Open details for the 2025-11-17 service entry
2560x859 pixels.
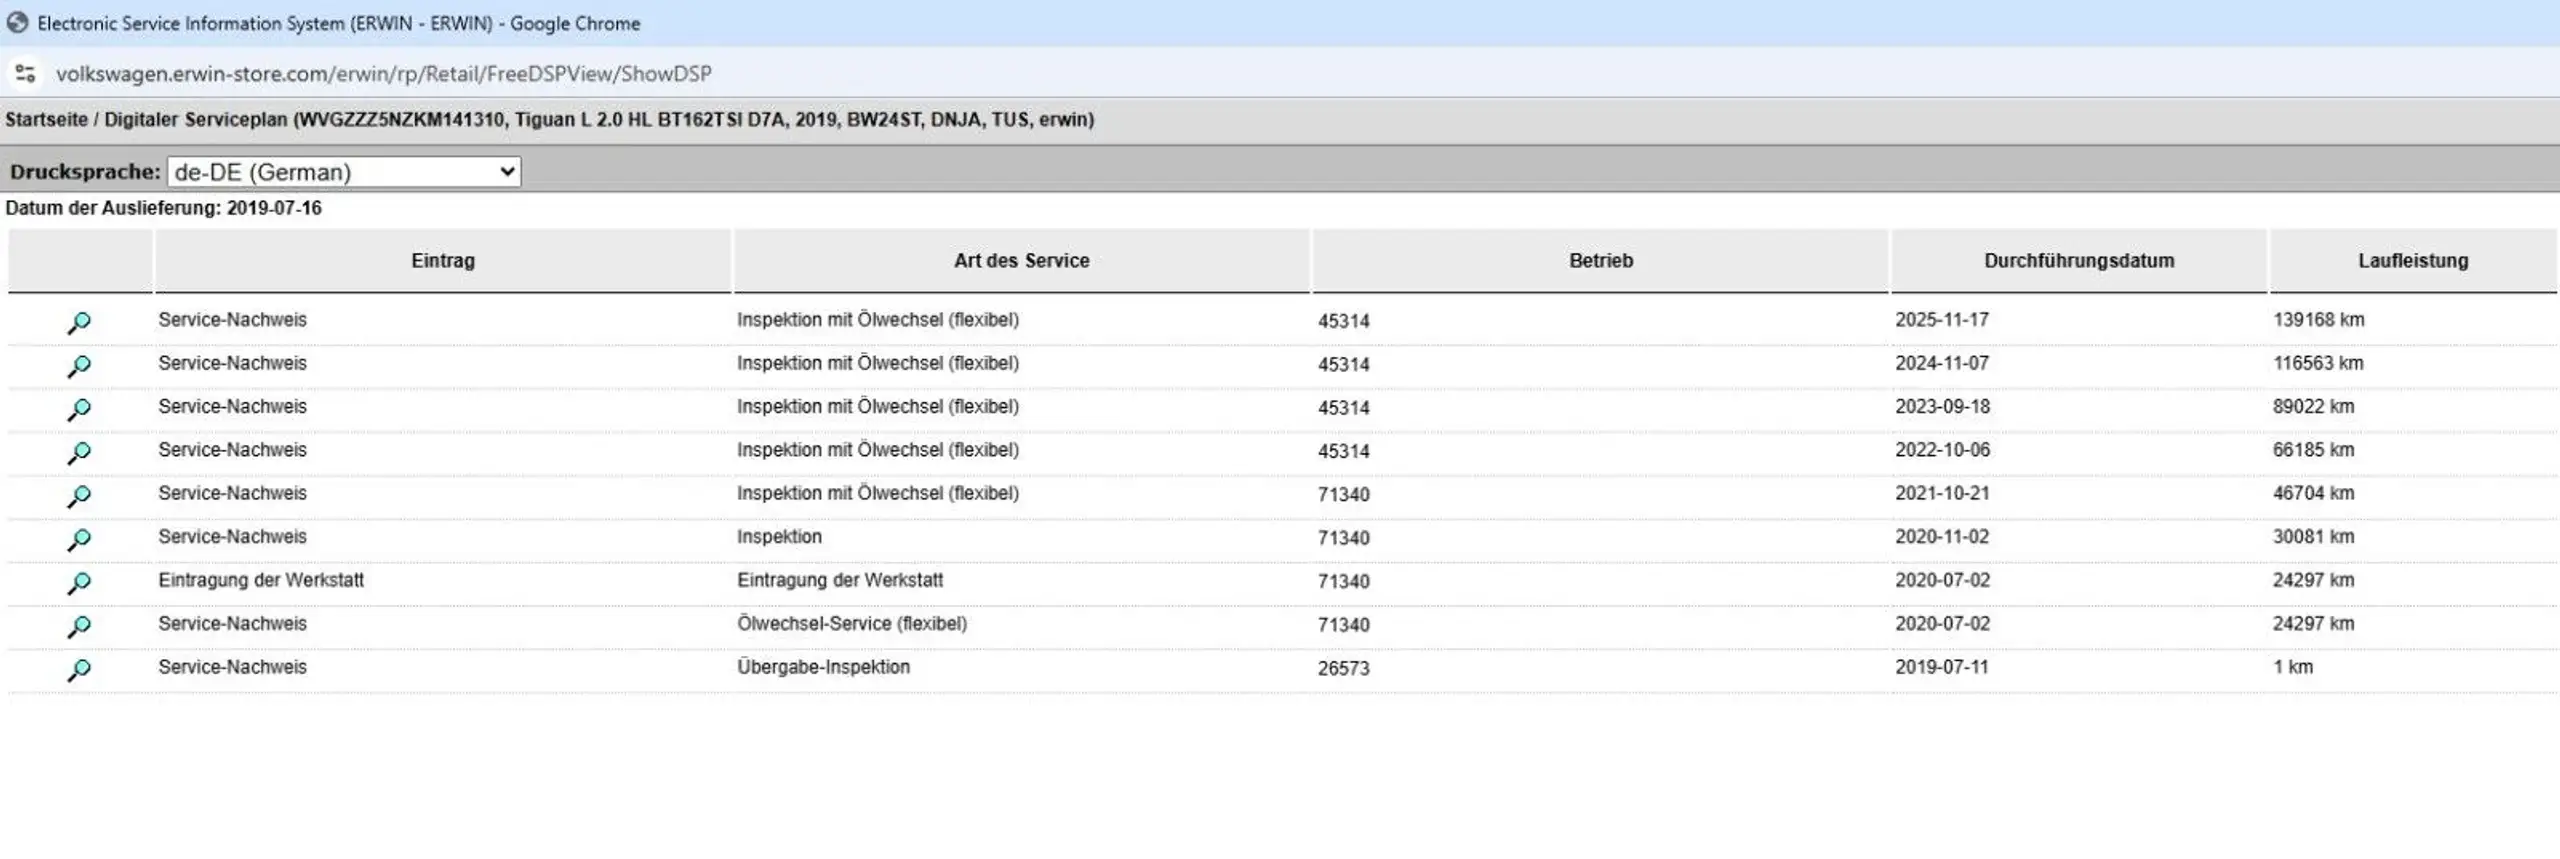click(79, 322)
